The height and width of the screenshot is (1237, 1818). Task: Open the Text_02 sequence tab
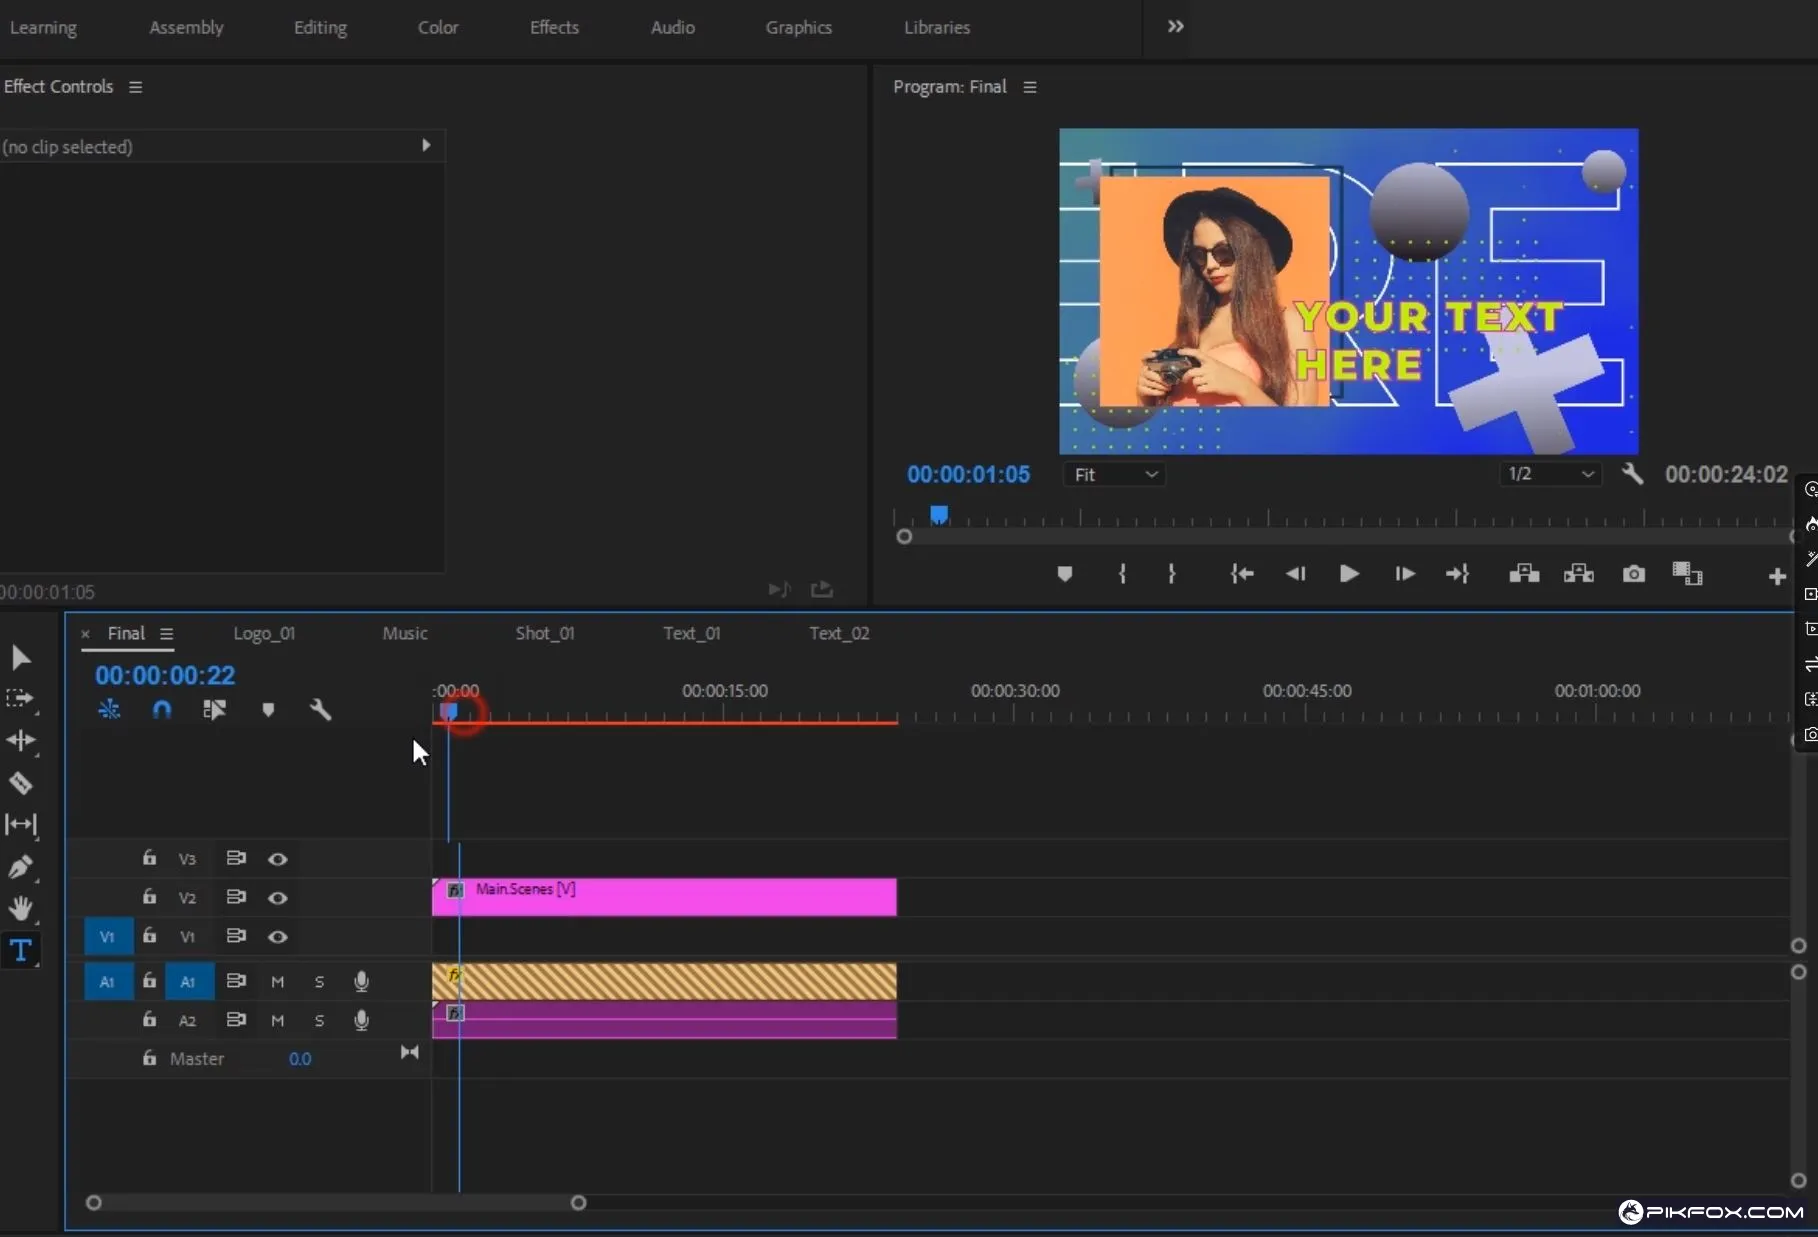[x=839, y=634]
